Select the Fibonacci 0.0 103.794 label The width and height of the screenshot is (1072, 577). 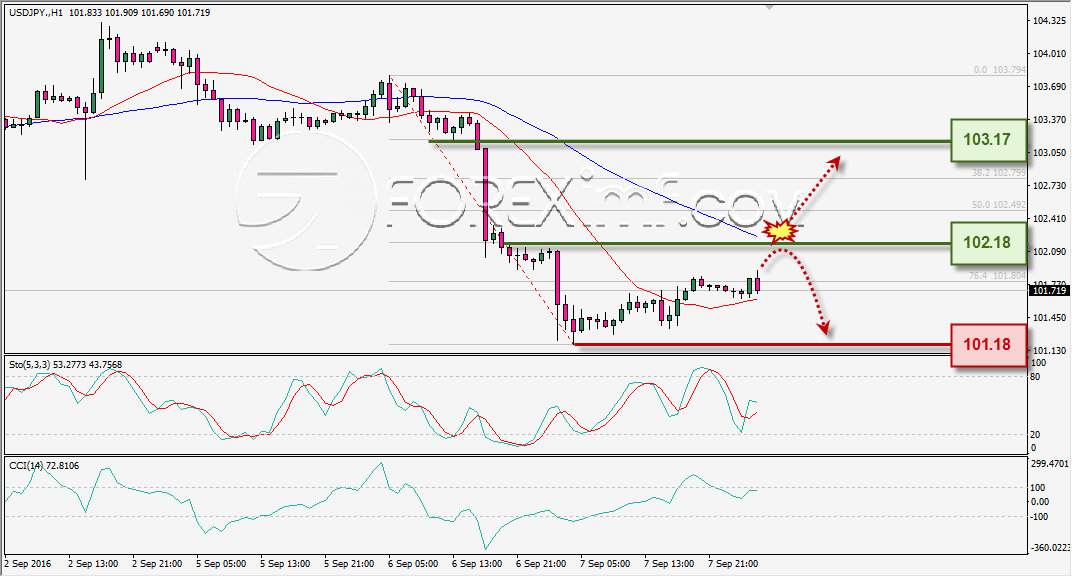(x=1000, y=70)
